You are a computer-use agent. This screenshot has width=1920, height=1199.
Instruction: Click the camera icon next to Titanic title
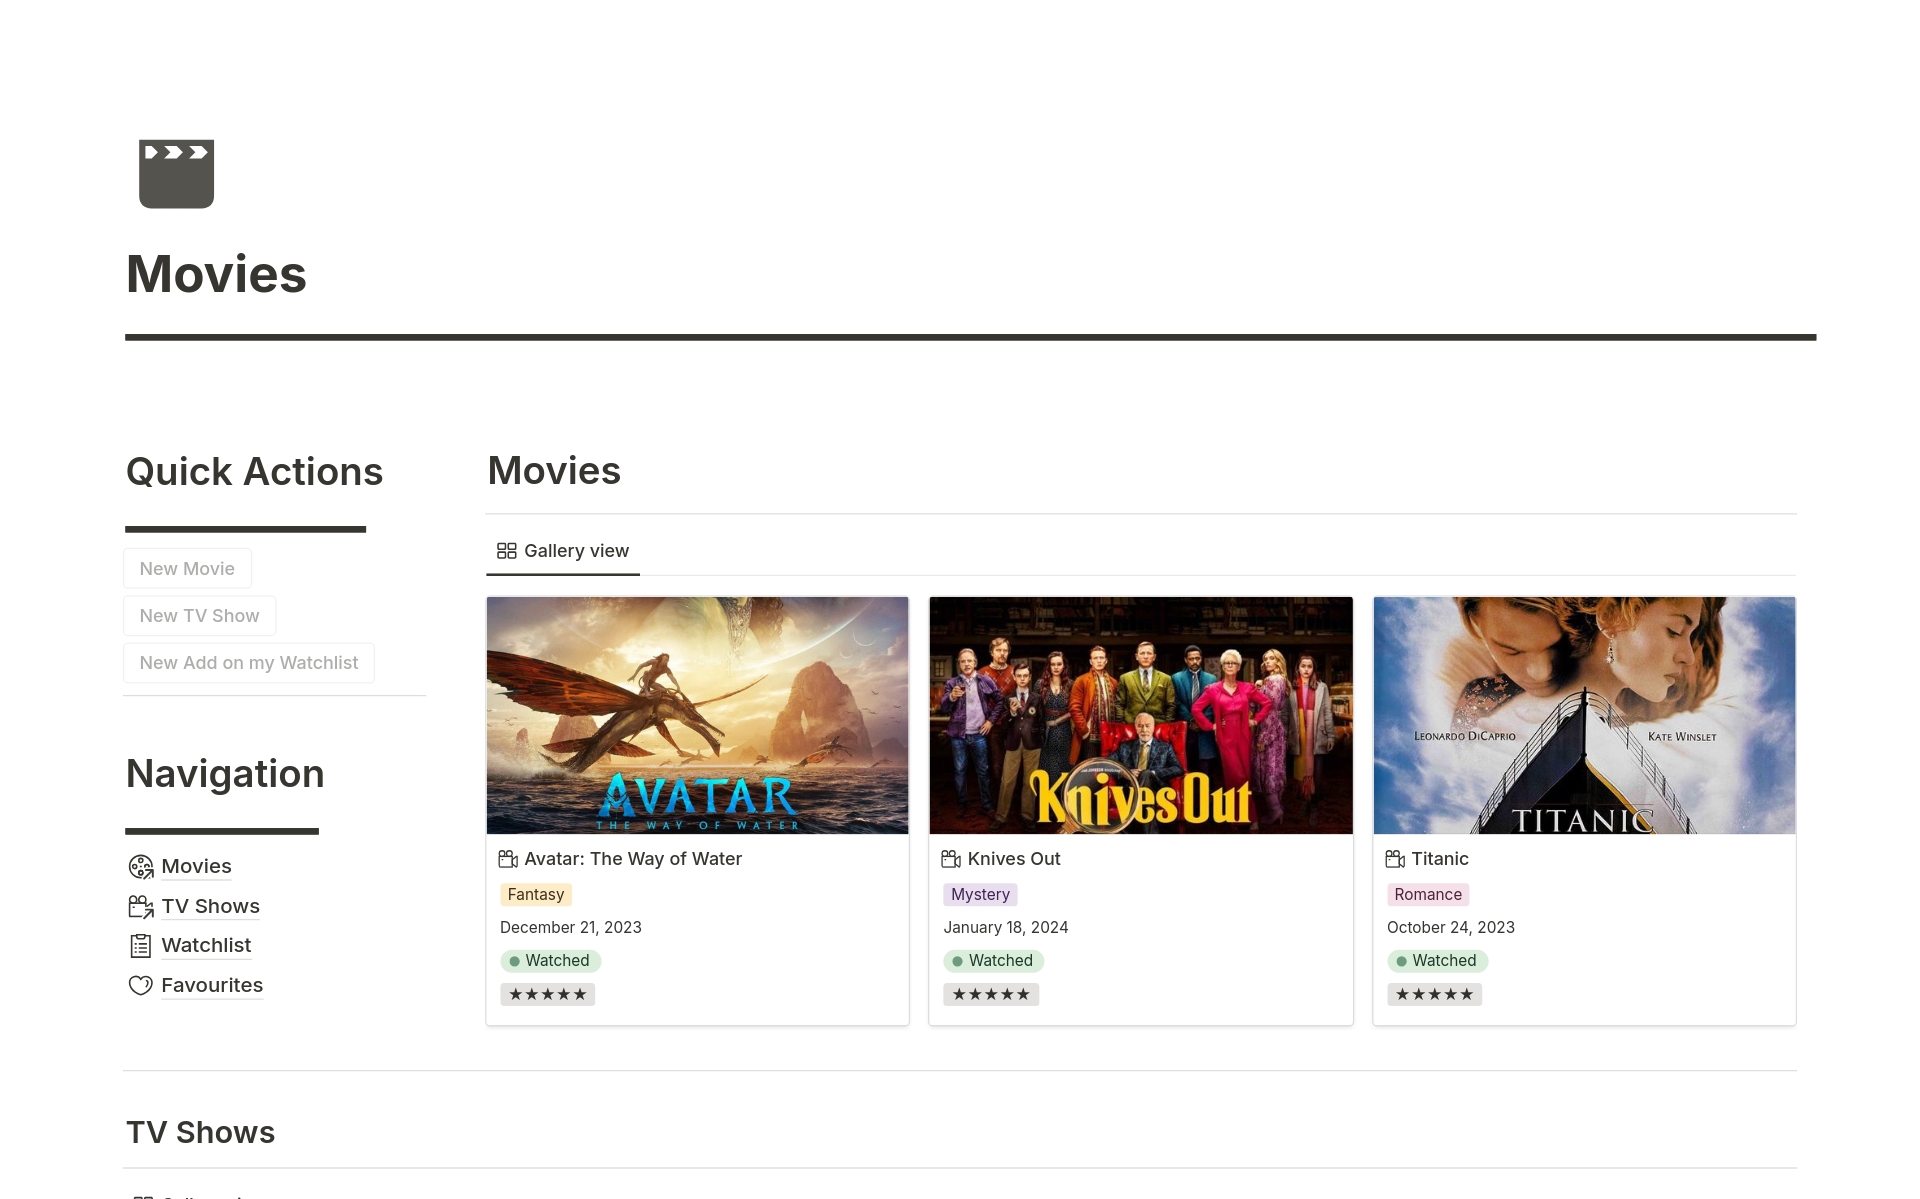pyautogui.click(x=1394, y=858)
